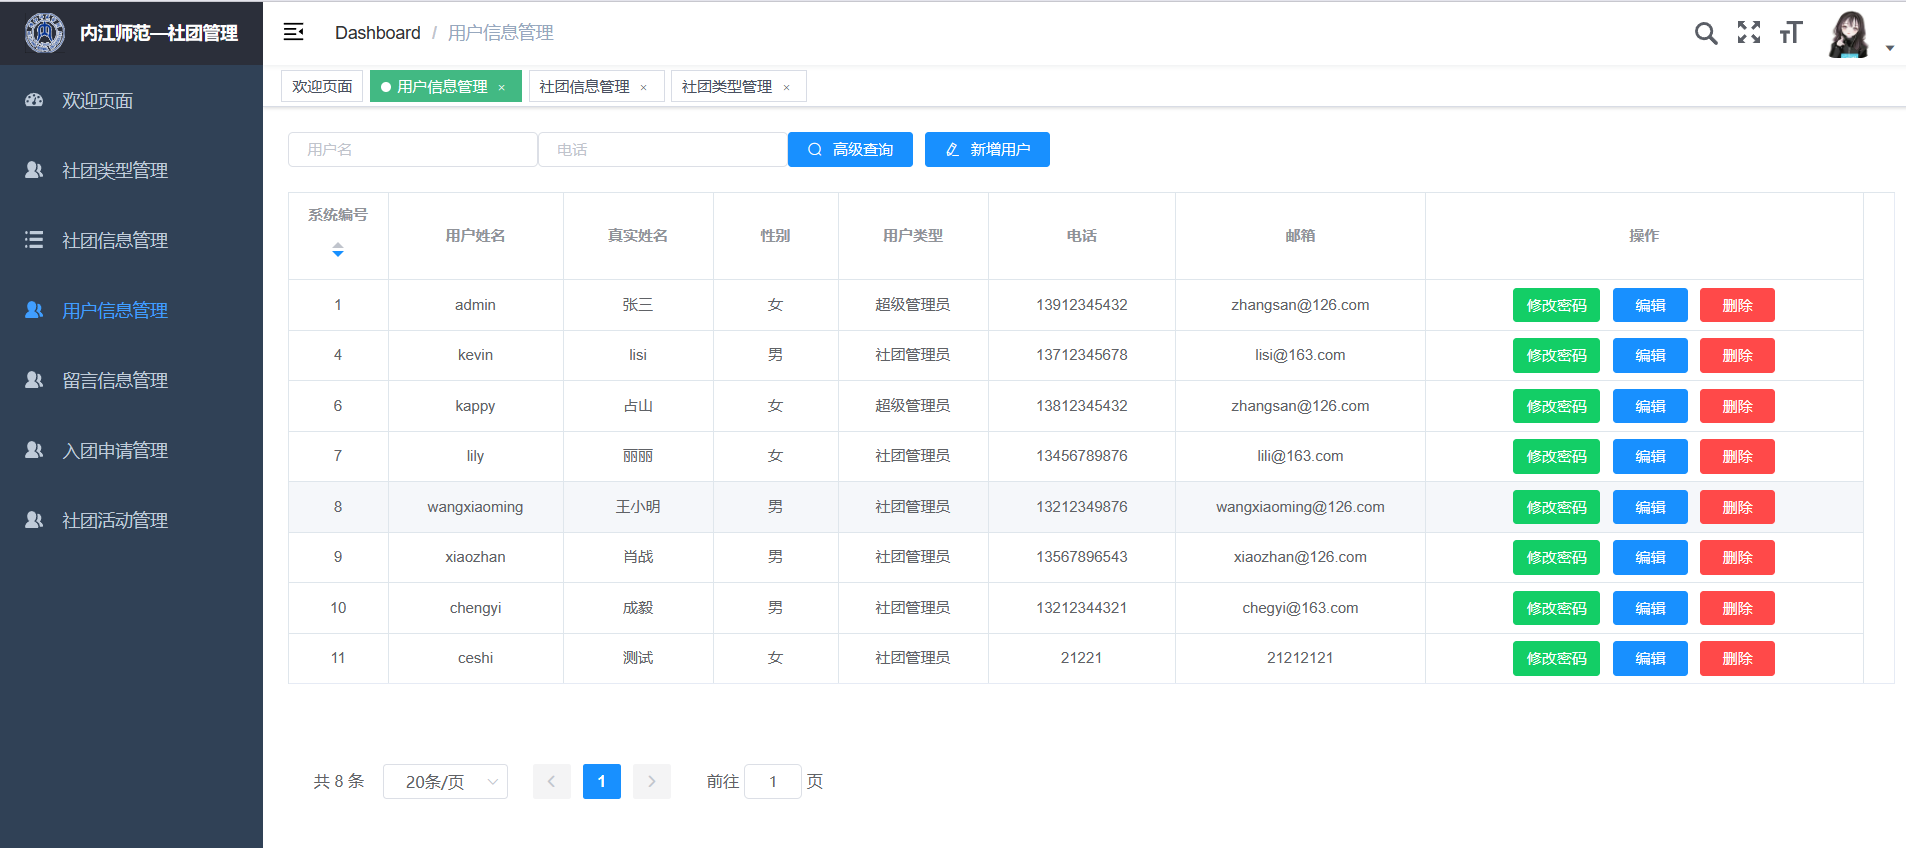Image resolution: width=1906 pixels, height=848 pixels.
Task: Collapse sidebar with hamburger icon
Action: pos(293,32)
